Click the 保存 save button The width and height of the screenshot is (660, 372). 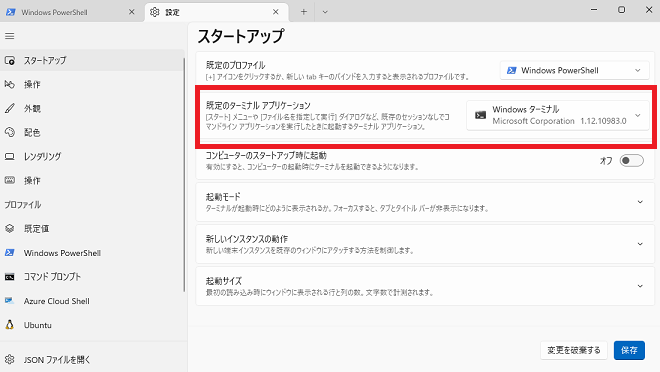629,350
